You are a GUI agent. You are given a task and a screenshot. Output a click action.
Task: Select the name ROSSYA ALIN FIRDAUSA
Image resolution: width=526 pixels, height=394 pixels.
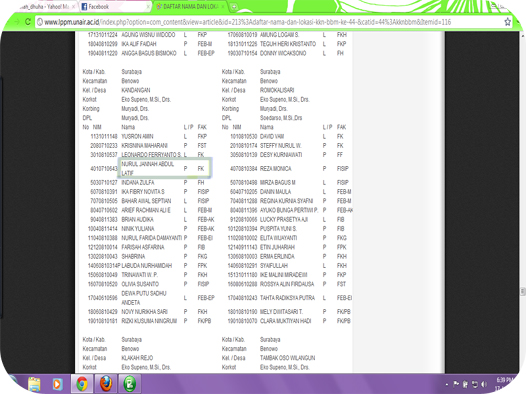pyautogui.click(x=287, y=284)
